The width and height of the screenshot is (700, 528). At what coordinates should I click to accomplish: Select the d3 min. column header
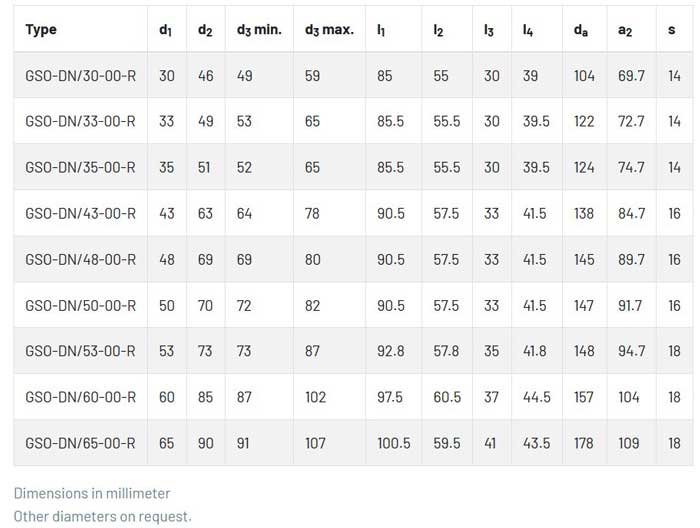(259, 30)
